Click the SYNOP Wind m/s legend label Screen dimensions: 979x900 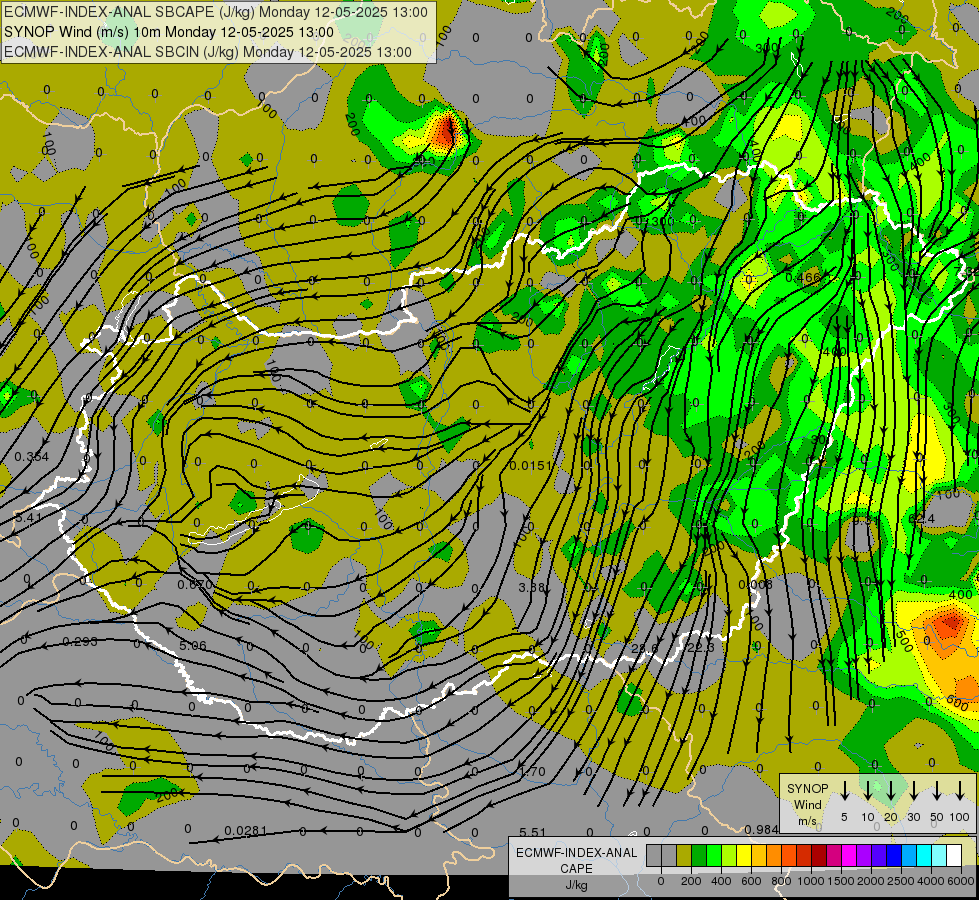807,804
